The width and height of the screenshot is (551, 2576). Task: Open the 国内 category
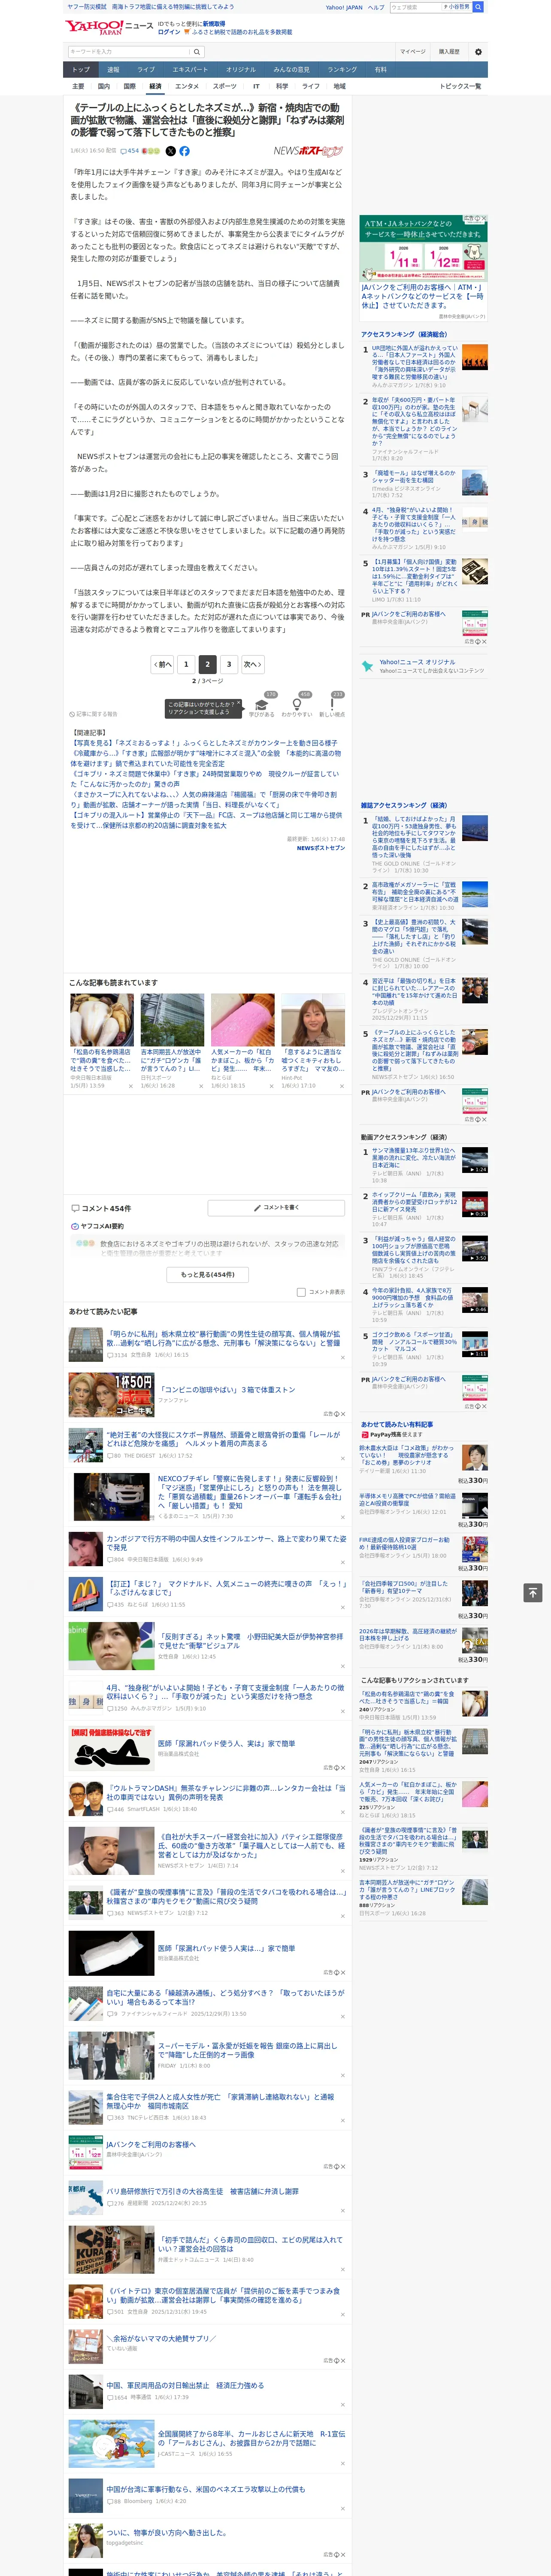click(104, 86)
